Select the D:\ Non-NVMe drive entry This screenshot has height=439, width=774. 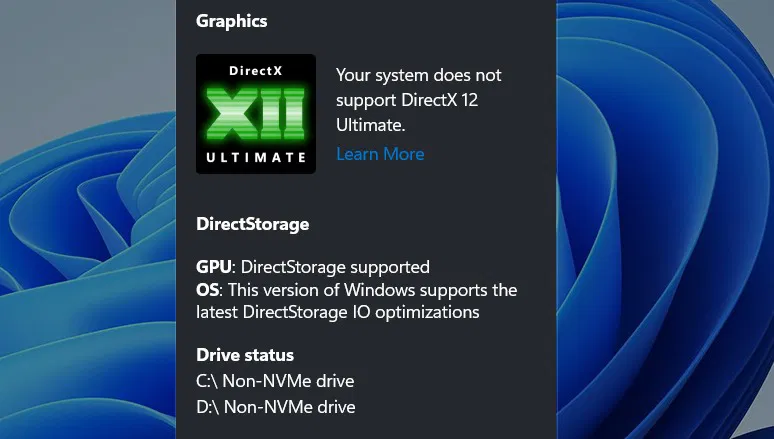275,407
